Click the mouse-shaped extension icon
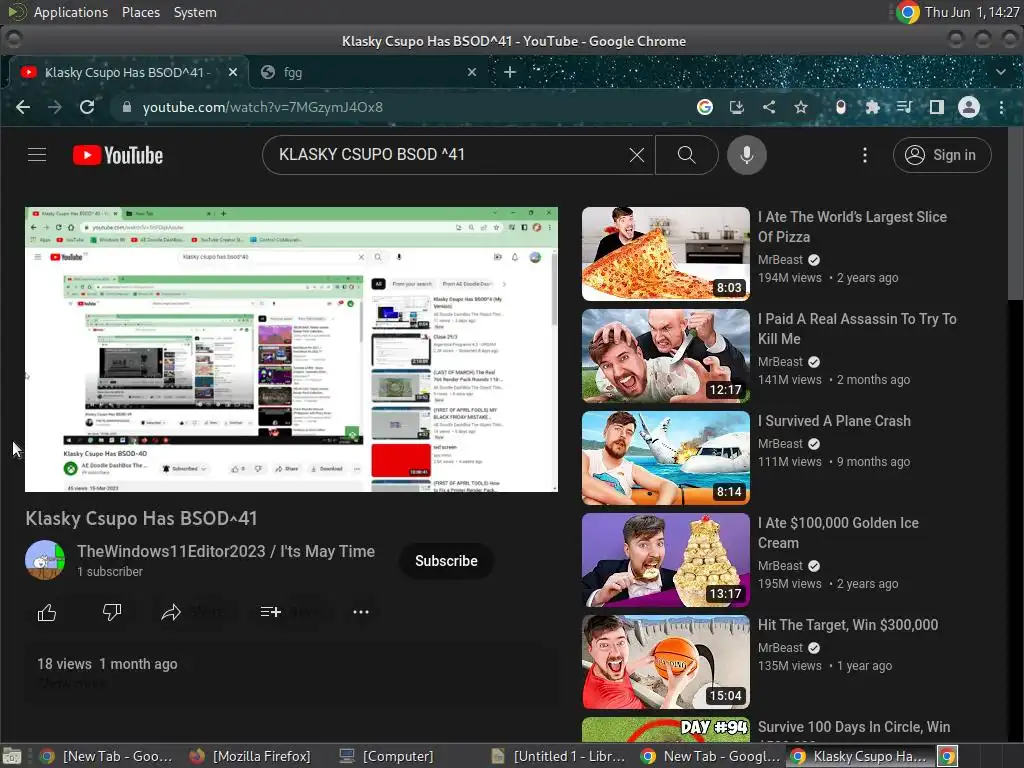Image resolution: width=1024 pixels, height=768 pixels. pos(840,107)
